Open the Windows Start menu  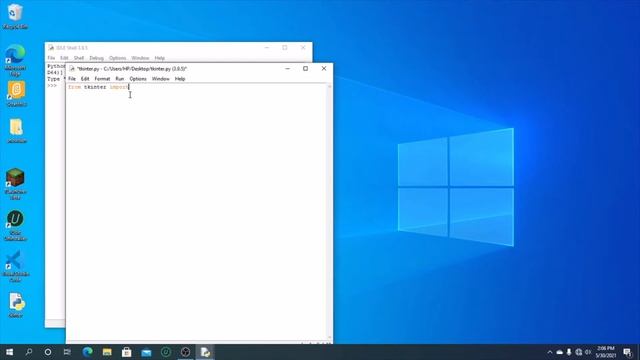click(x=9, y=352)
